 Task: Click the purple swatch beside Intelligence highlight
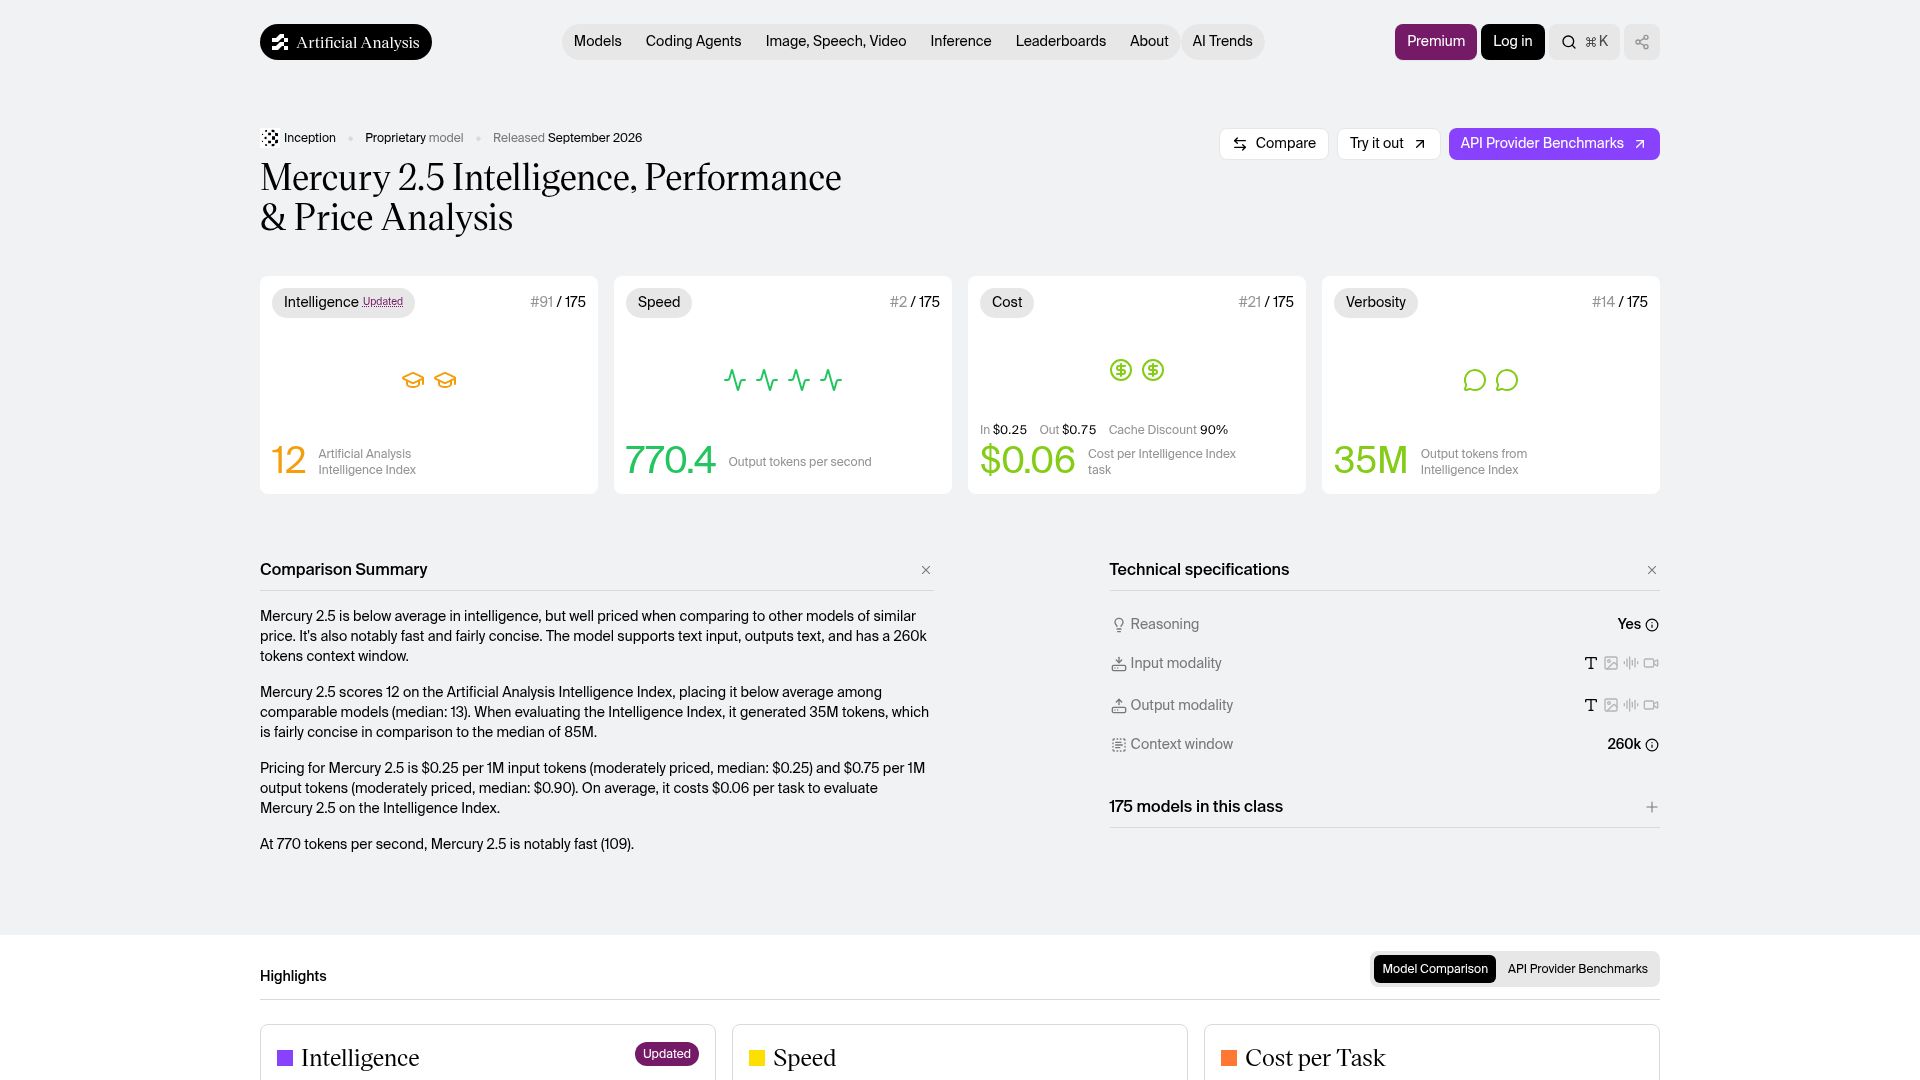pyautogui.click(x=285, y=1058)
